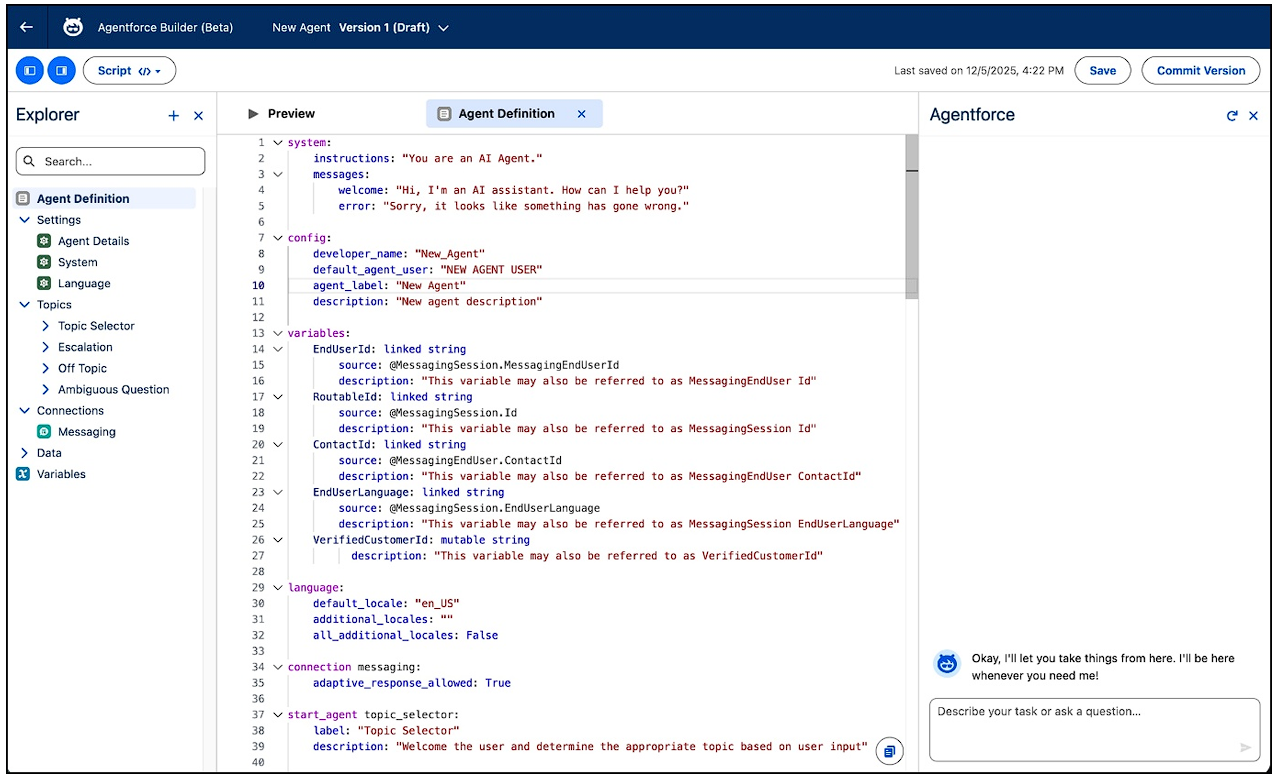Screen dimensions: 1278x778
Task: Click the plus icon in Explorer
Action: click(x=174, y=116)
